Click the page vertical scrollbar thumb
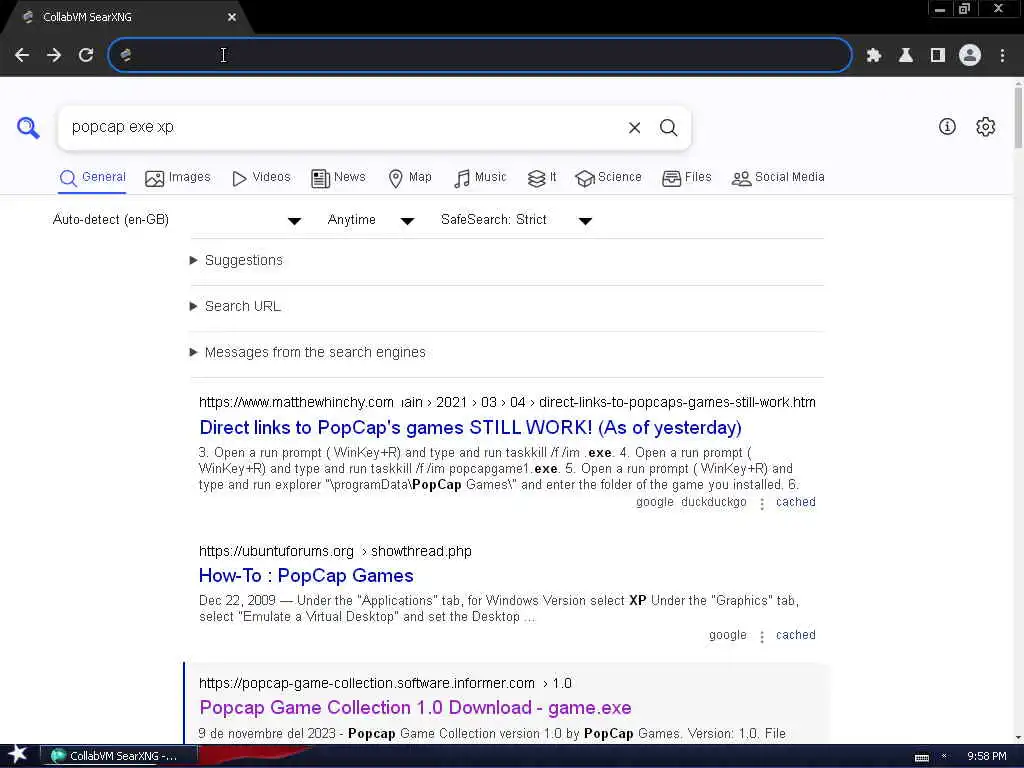The image size is (1024, 768). 1018,116
